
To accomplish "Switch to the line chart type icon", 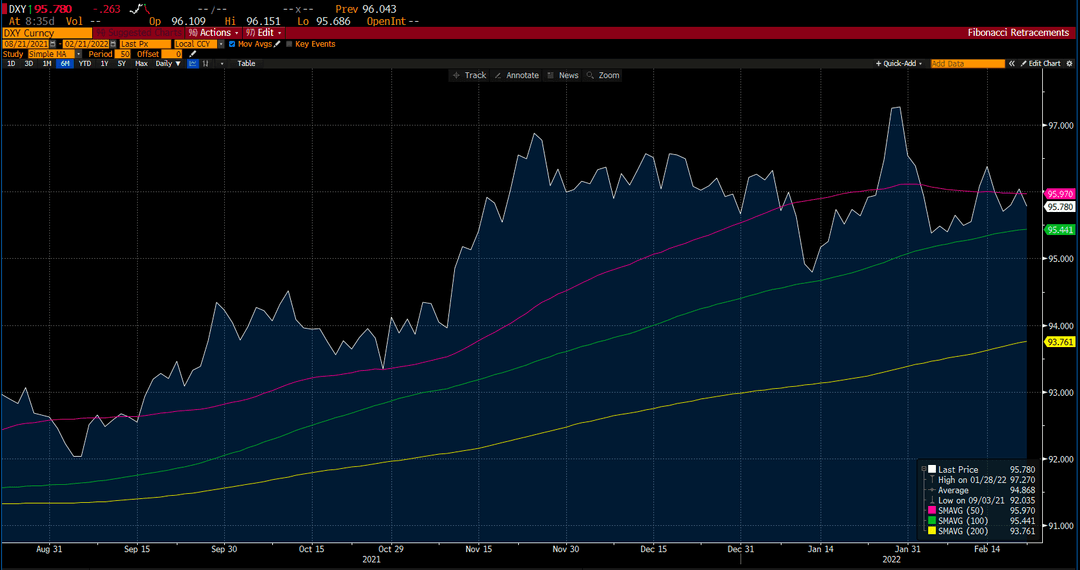I will (x=193, y=63).
